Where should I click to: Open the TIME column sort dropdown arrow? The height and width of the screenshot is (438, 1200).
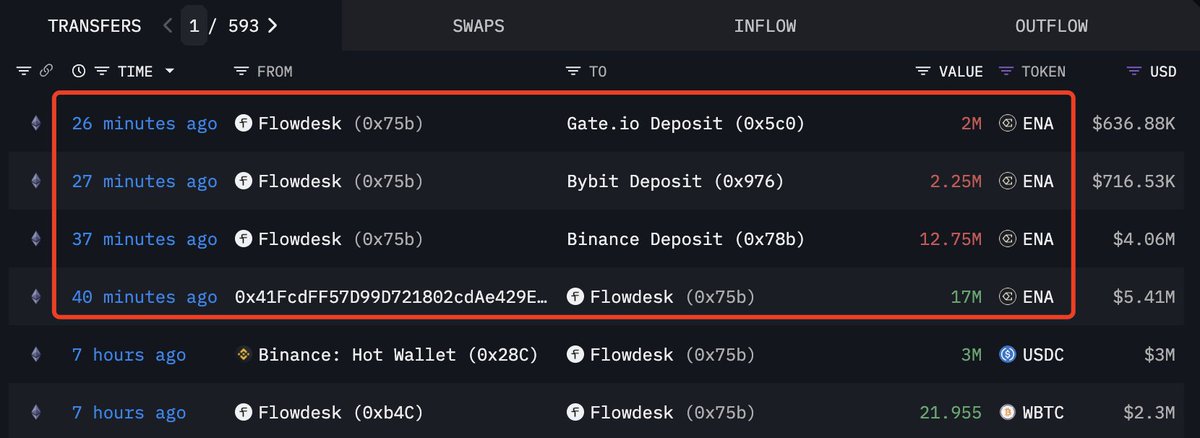point(169,71)
